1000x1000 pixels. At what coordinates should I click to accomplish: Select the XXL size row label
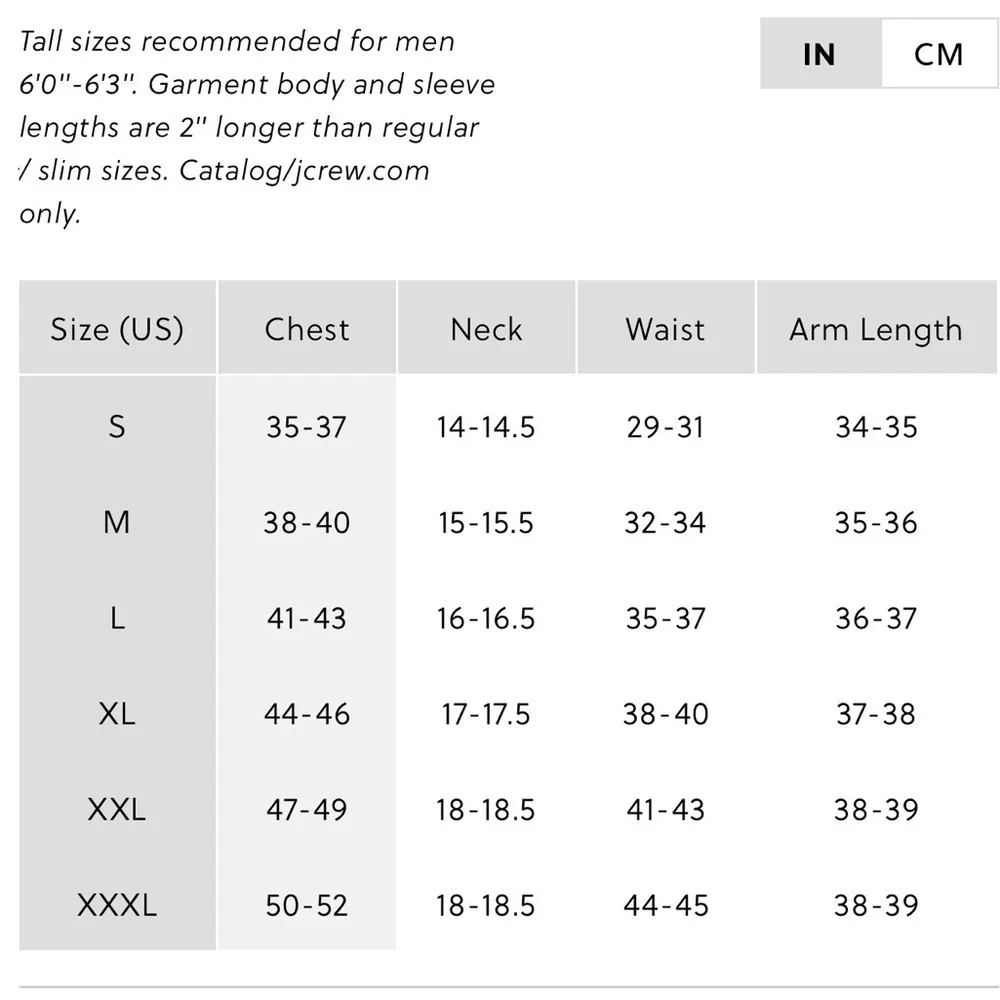[x=117, y=809]
